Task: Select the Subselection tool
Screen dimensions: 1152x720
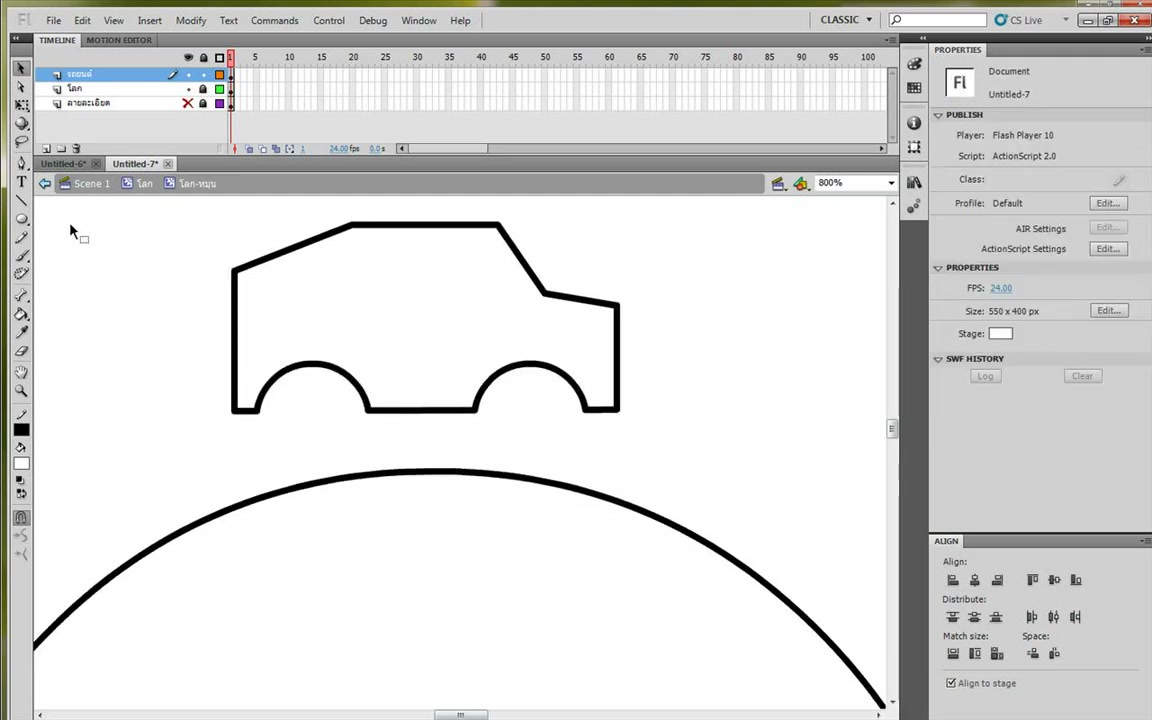Action: (21, 87)
